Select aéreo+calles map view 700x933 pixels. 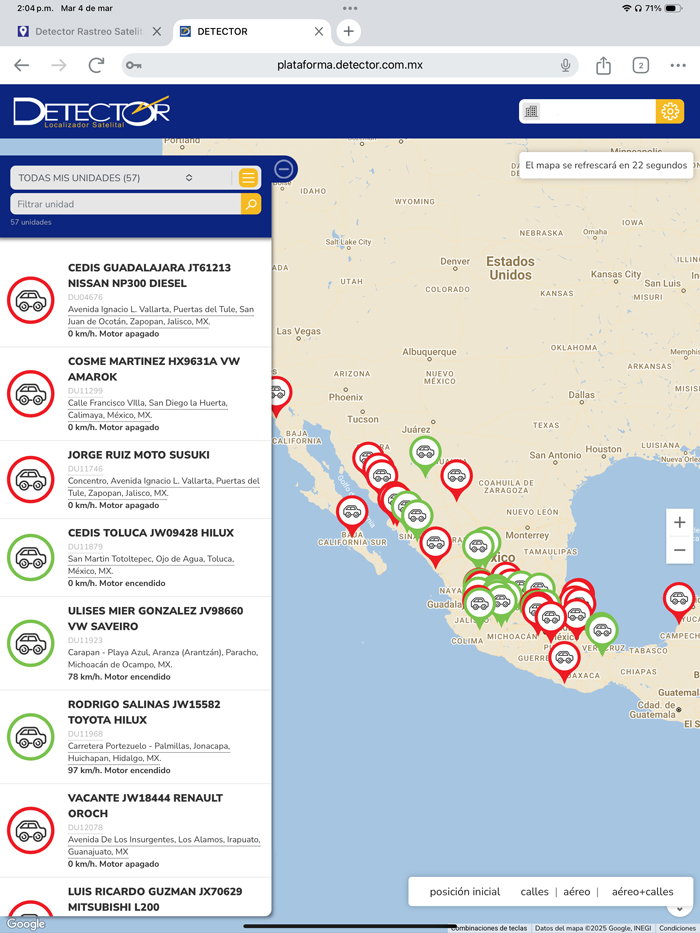point(642,891)
